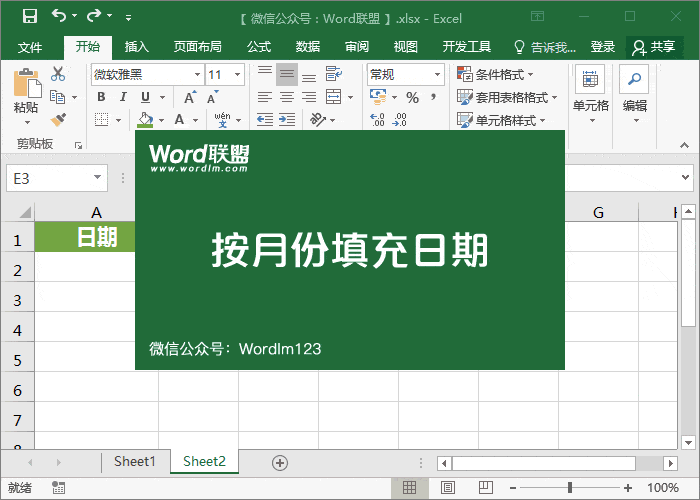
Task: Open the 插入 ribbon tab
Action: 136,47
